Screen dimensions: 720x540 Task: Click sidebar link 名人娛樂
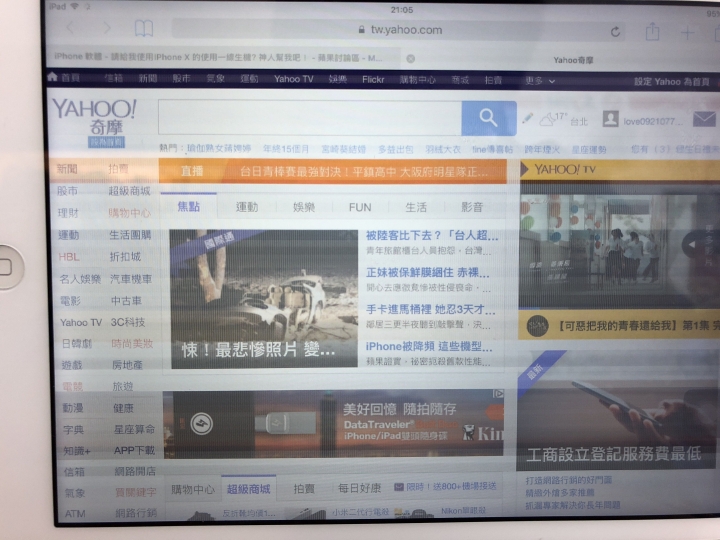pos(80,279)
